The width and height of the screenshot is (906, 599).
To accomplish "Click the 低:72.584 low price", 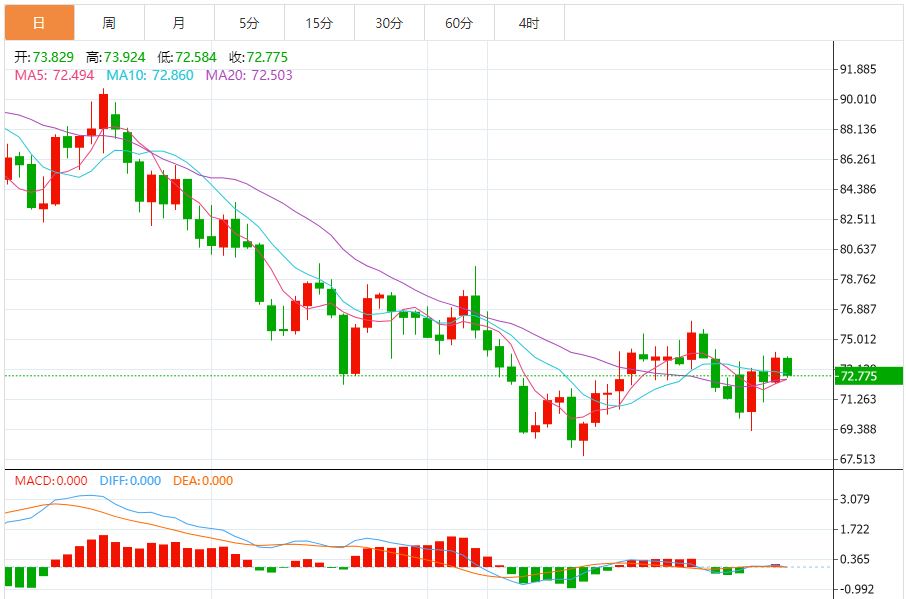I will click(x=187, y=57).
